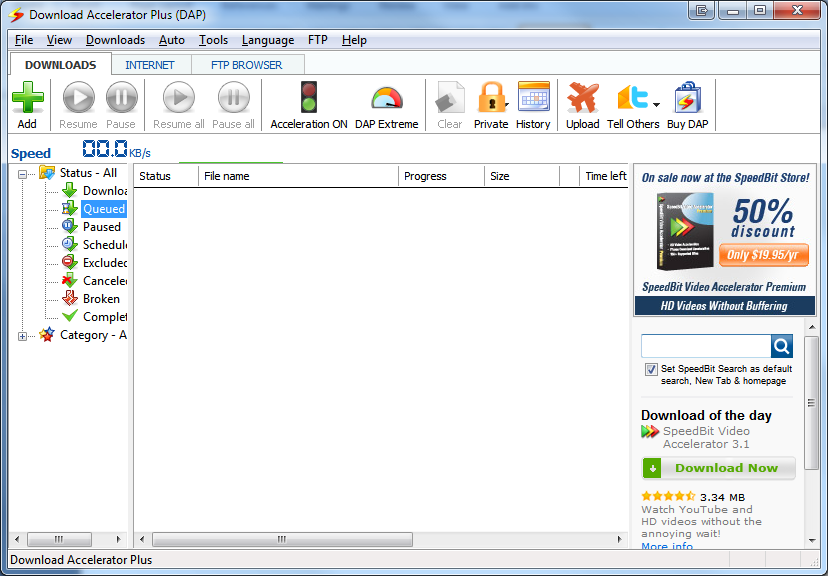Viewport: 828px width, 576px height.
Task: Open the Tools menu
Action: click(213, 40)
